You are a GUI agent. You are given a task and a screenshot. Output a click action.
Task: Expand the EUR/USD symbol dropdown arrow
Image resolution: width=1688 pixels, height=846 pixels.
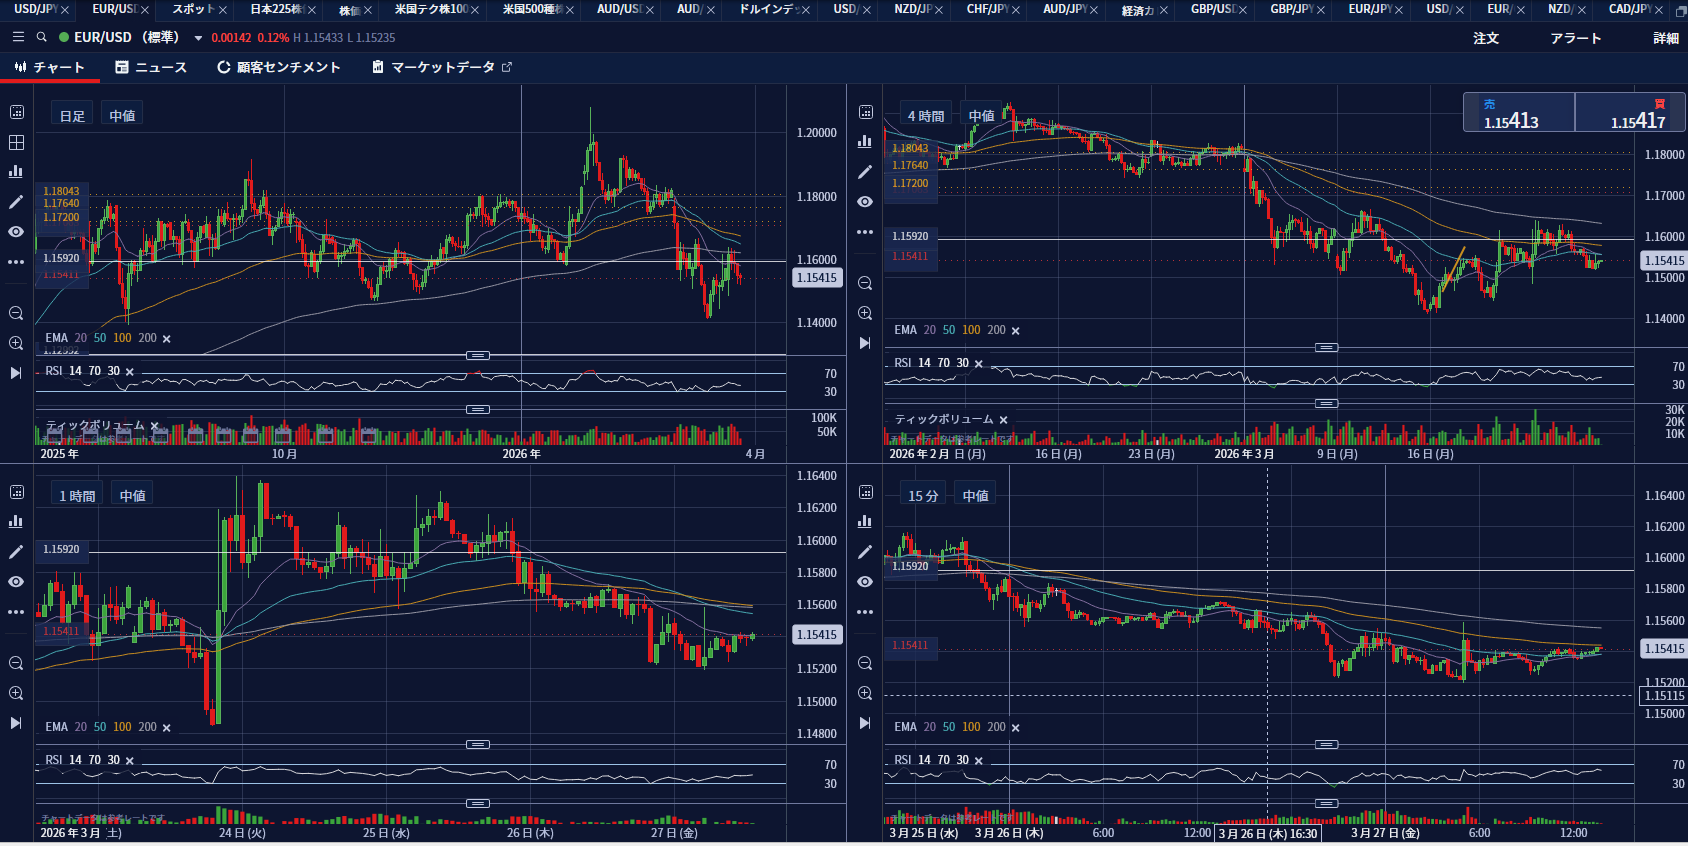[198, 38]
